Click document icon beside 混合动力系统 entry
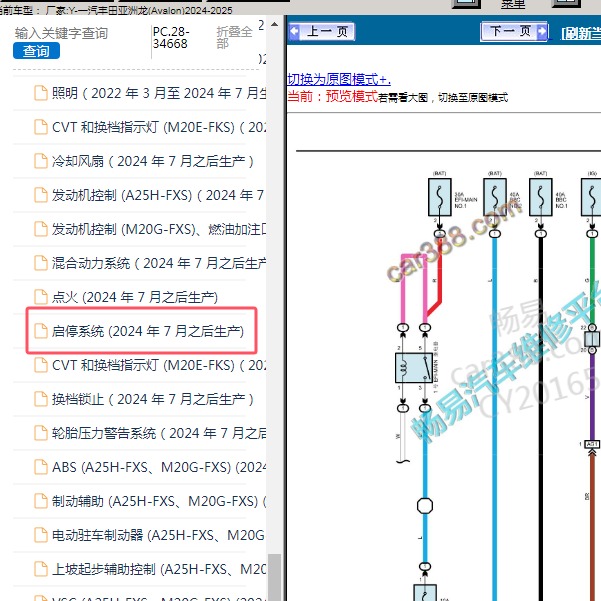The height and width of the screenshot is (601, 601). (41, 263)
